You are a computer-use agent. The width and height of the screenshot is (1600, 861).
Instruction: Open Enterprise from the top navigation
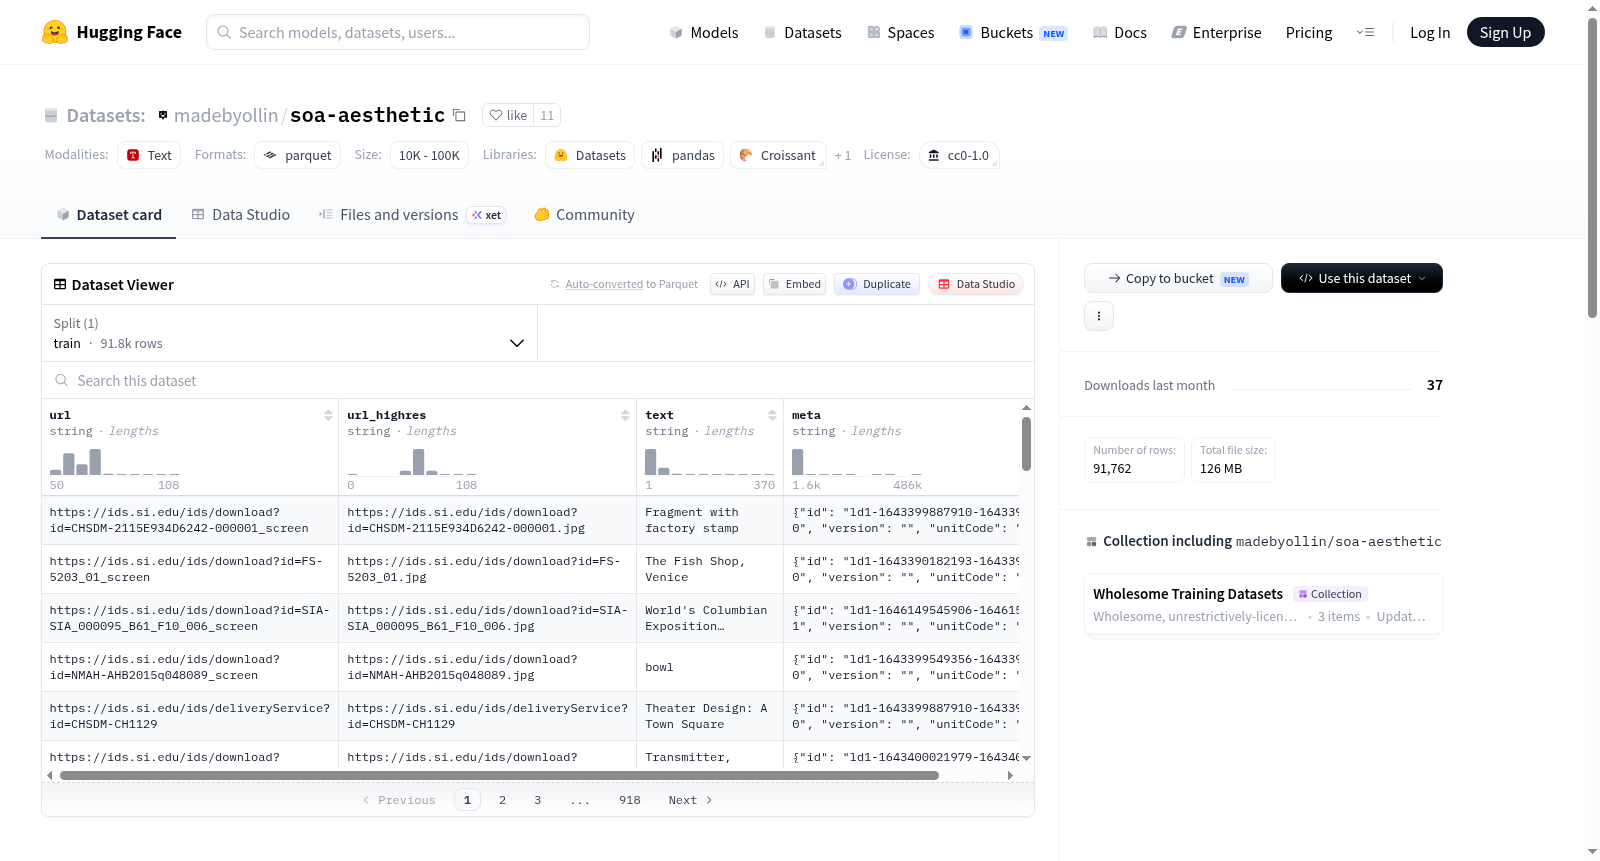(1216, 32)
